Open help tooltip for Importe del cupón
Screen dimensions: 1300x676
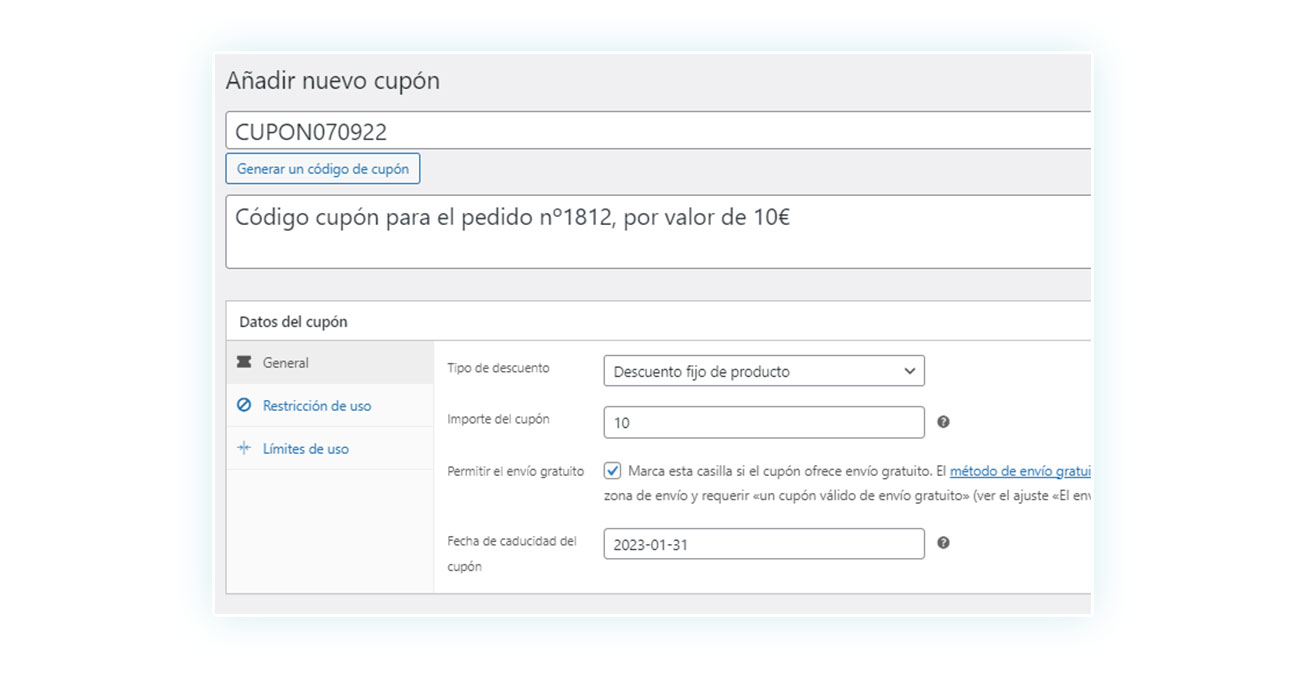pyautogui.click(x=943, y=422)
